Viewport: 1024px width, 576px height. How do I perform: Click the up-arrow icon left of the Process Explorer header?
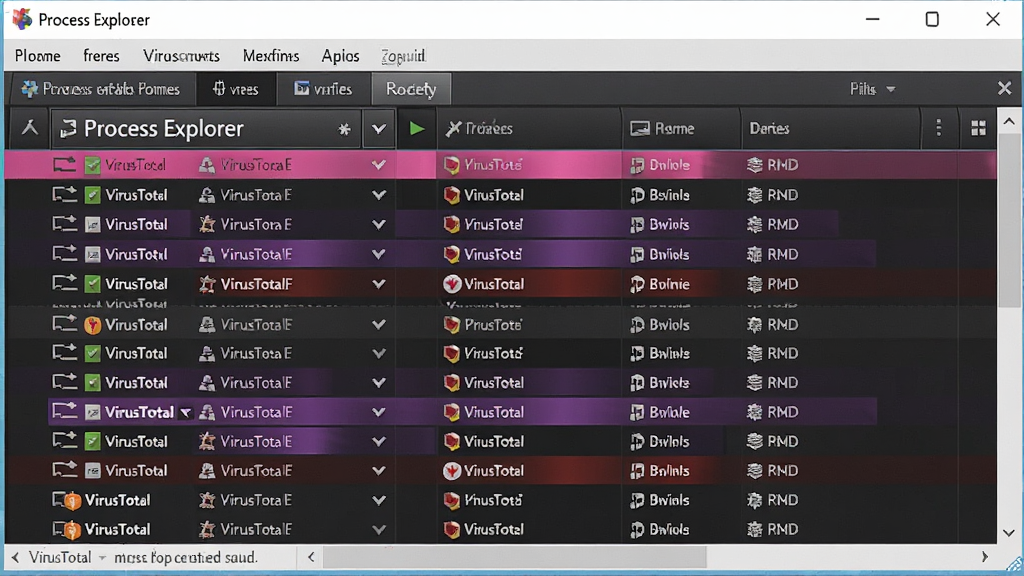29,128
